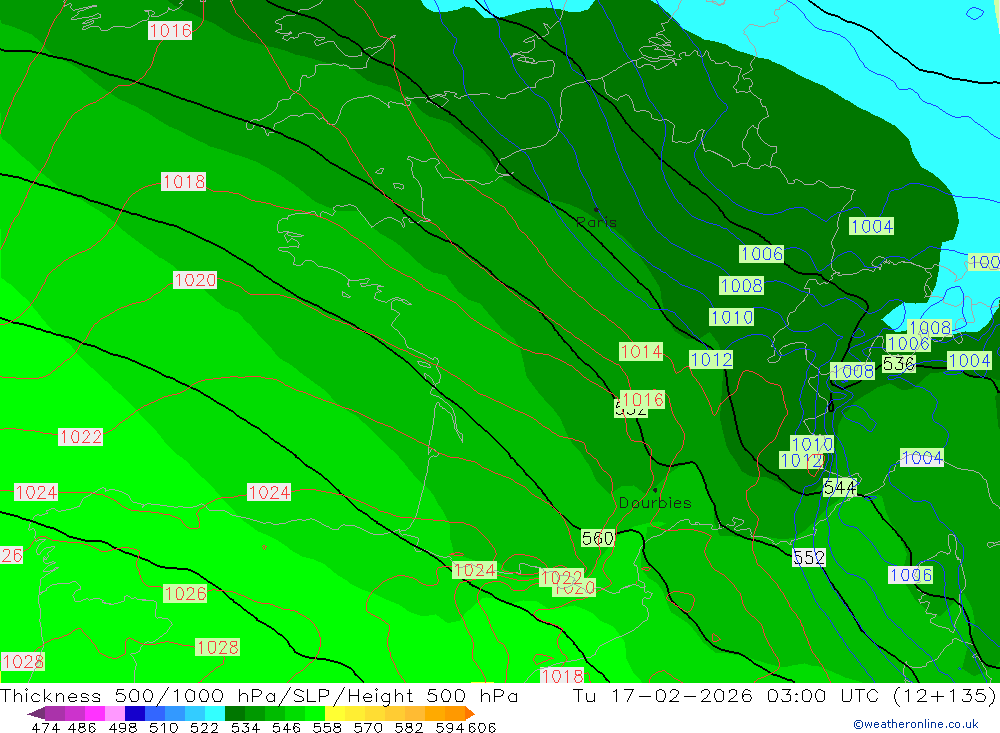The height and width of the screenshot is (733, 1000).
Task: Click the Tu 17-02-2026 03:00 UTC timestamp
Action: 725,695
